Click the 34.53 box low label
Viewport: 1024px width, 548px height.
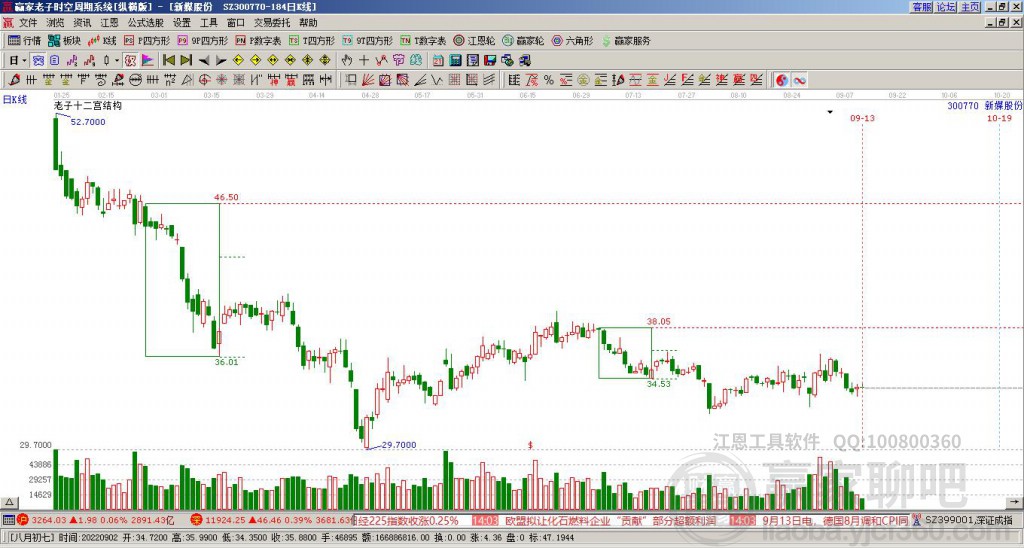tap(658, 384)
